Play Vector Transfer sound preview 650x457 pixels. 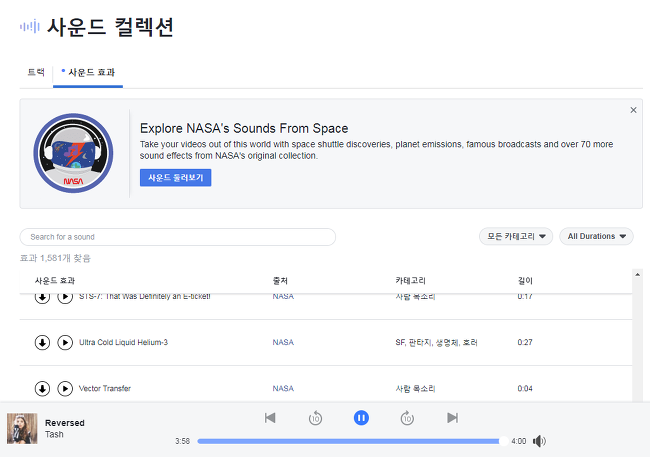coord(65,389)
